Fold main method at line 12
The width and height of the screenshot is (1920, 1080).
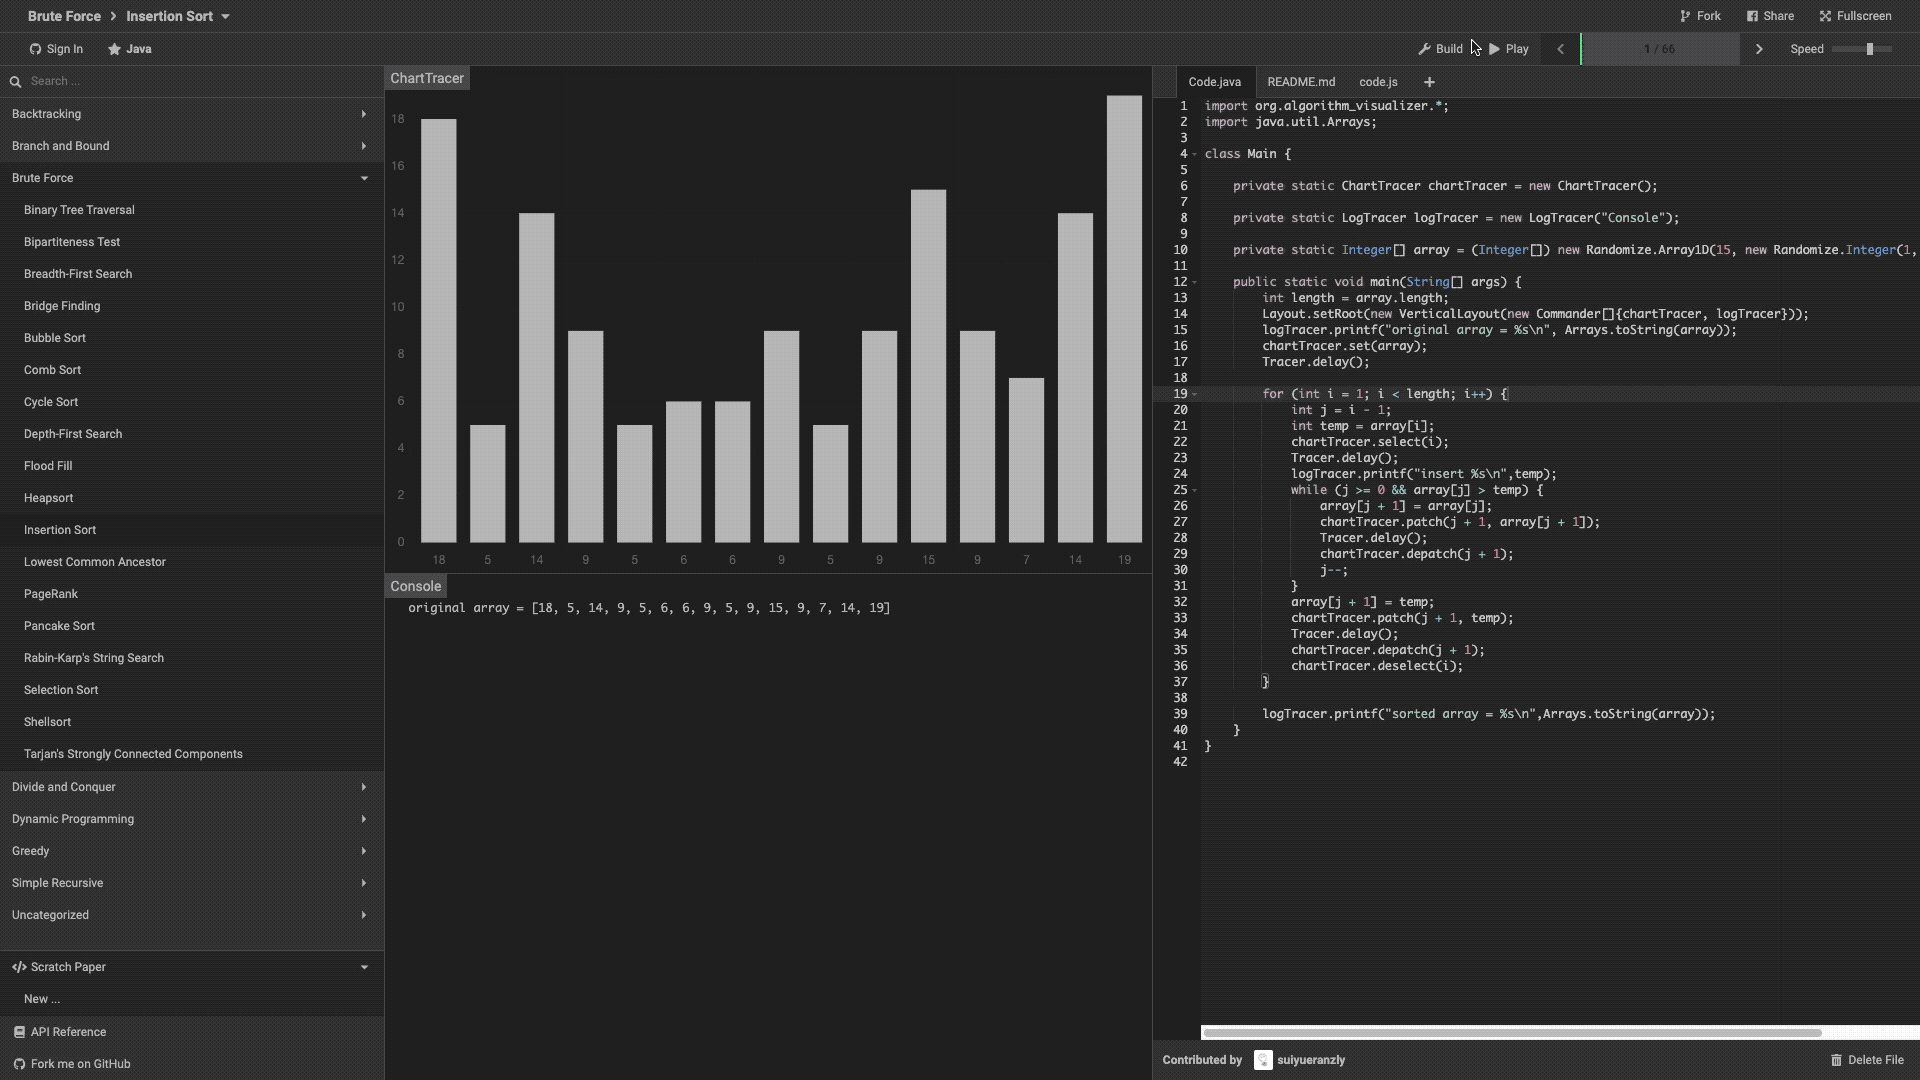tap(1194, 282)
